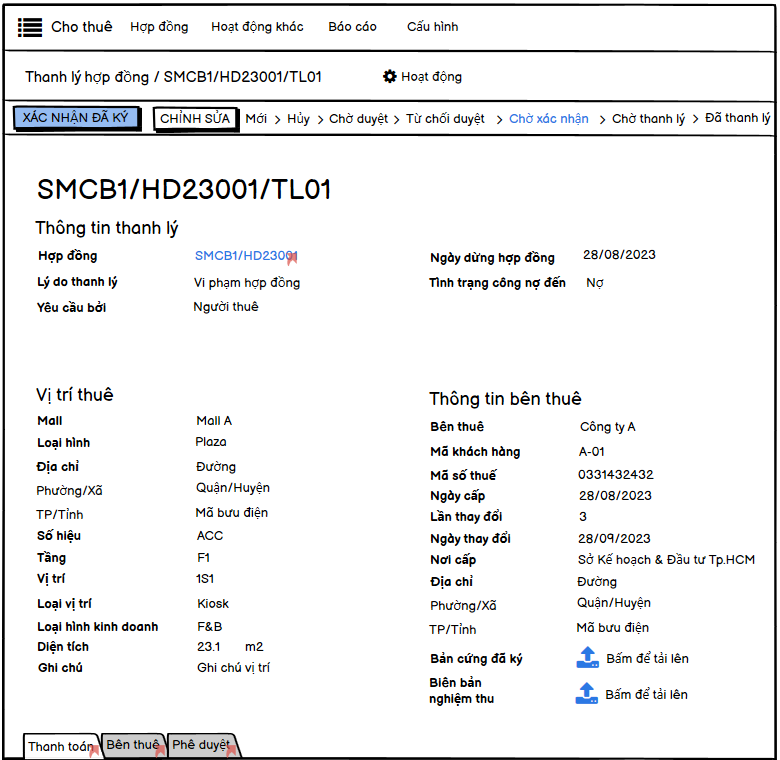Viewport: 780px width, 760px height.
Task: Click the F&B business type value
Action: pyautogui.click(x=209, y=627)
